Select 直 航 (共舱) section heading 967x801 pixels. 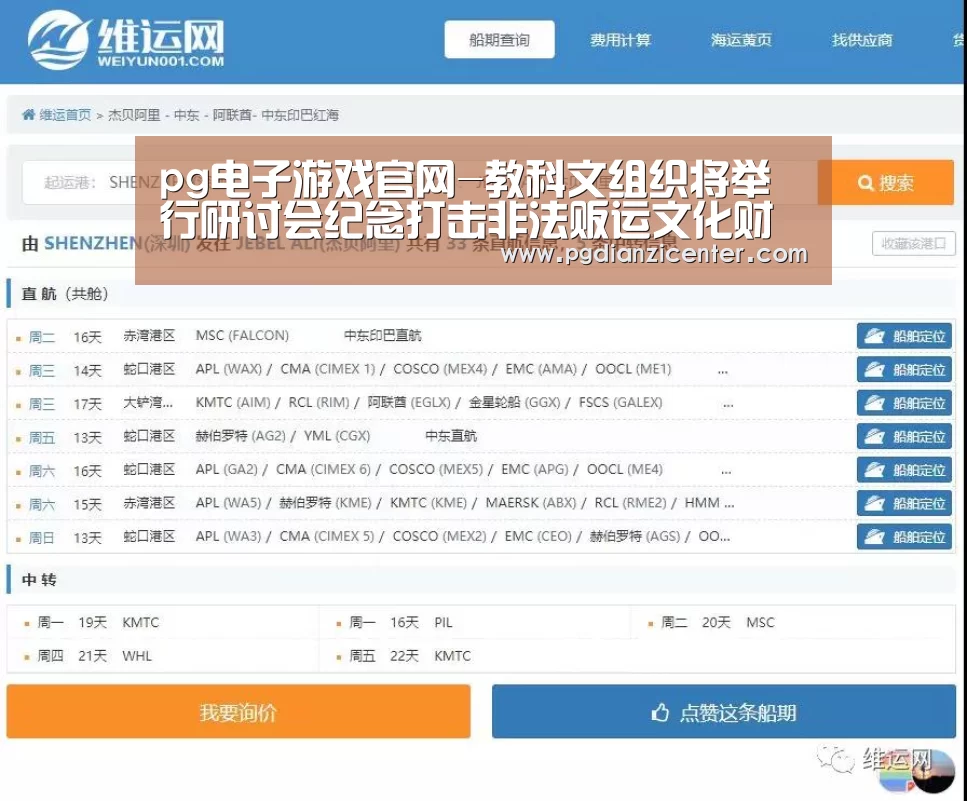tap(65, 294)
